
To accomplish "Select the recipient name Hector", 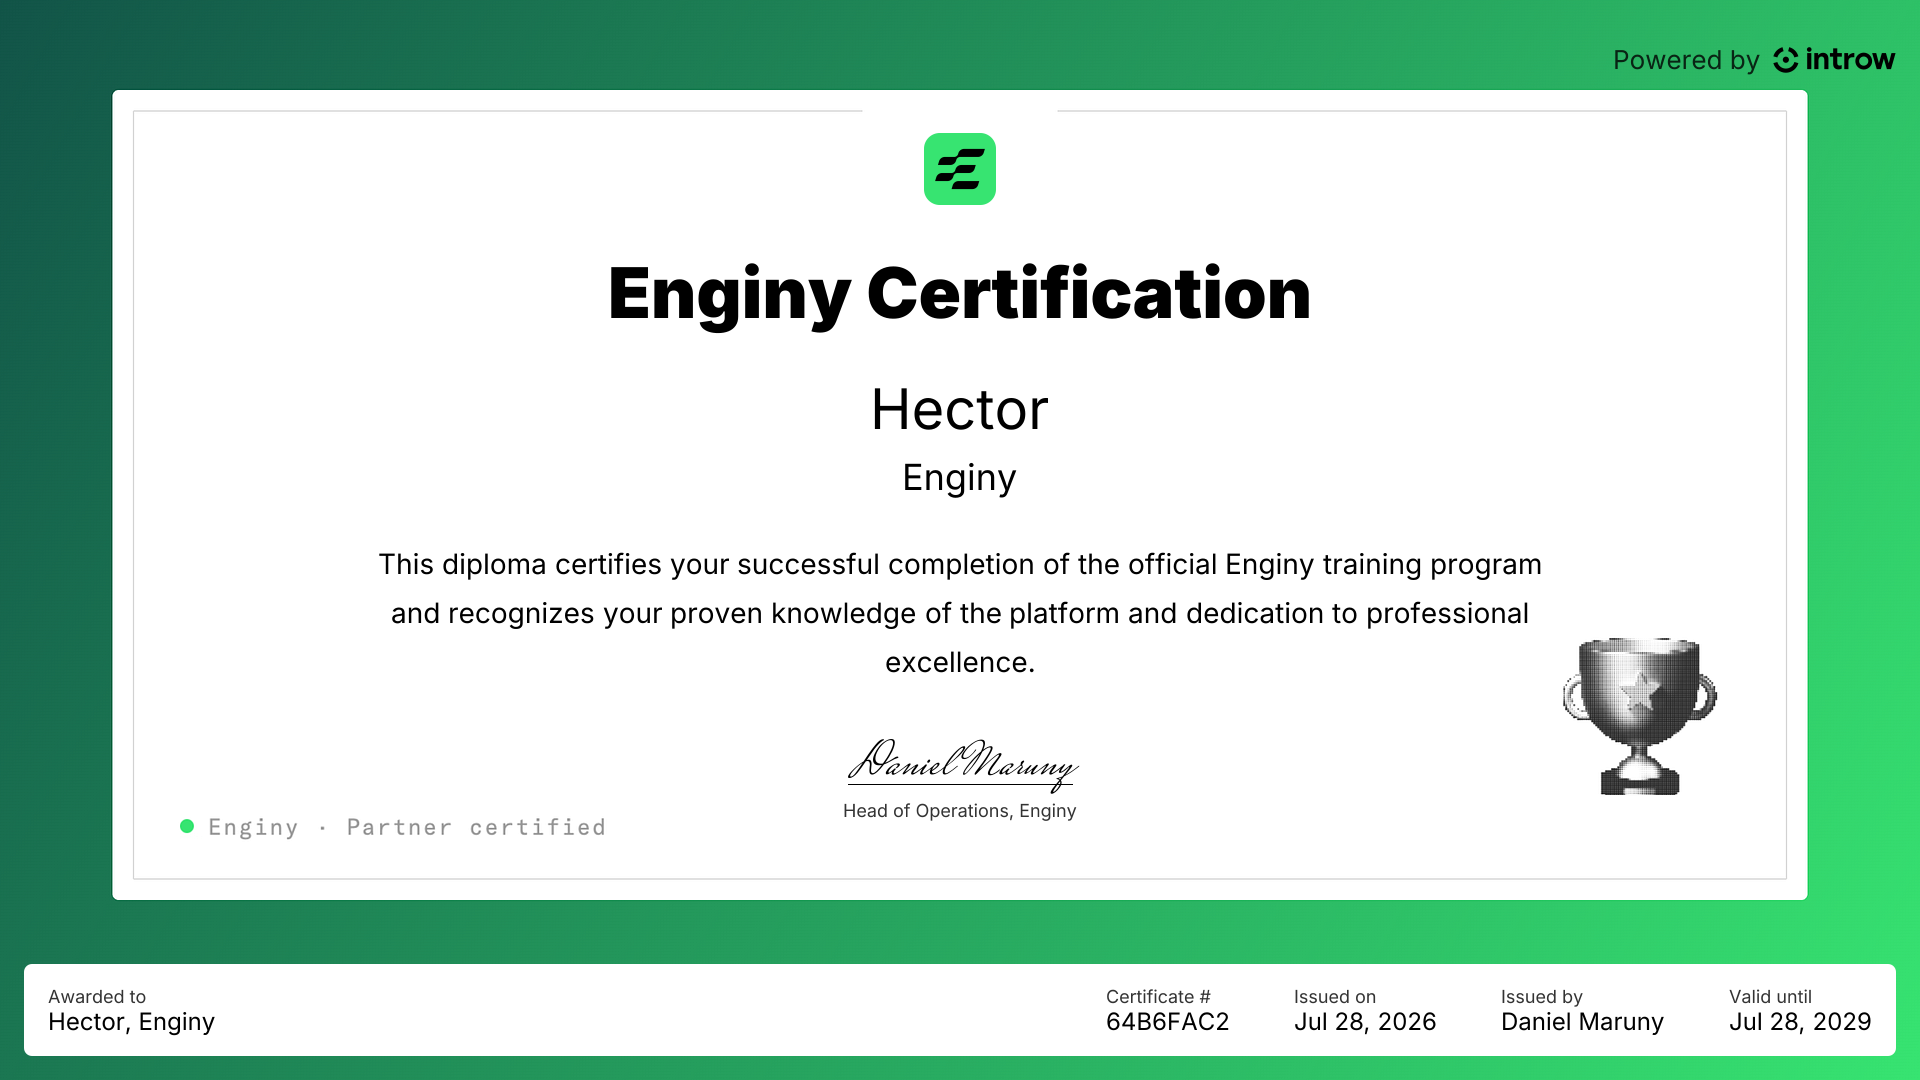I will [x=960, y=409].
